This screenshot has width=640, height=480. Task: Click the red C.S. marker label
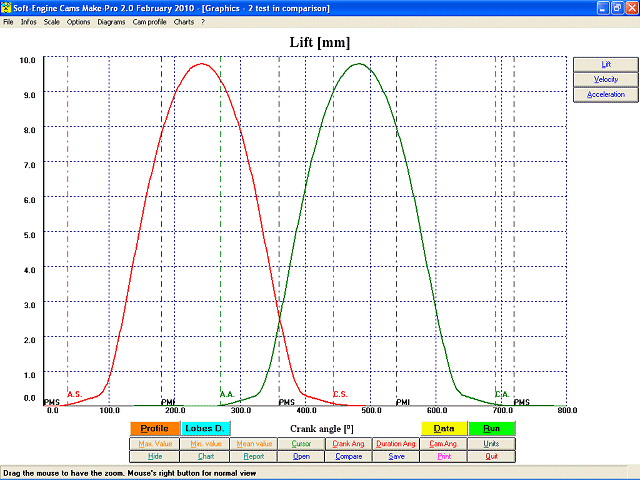[x=340, y=394]
